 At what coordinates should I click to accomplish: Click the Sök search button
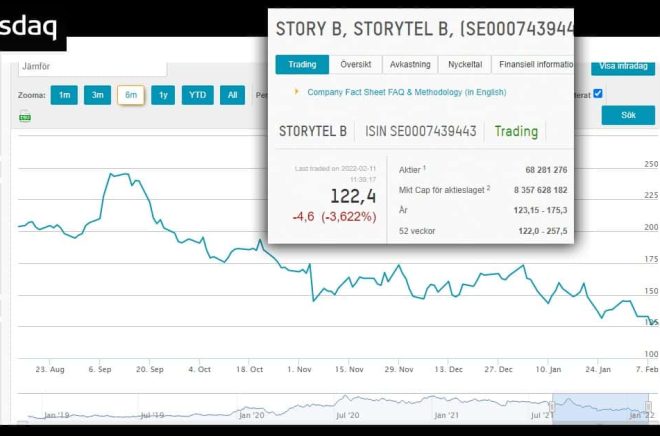tap(628, 115)
